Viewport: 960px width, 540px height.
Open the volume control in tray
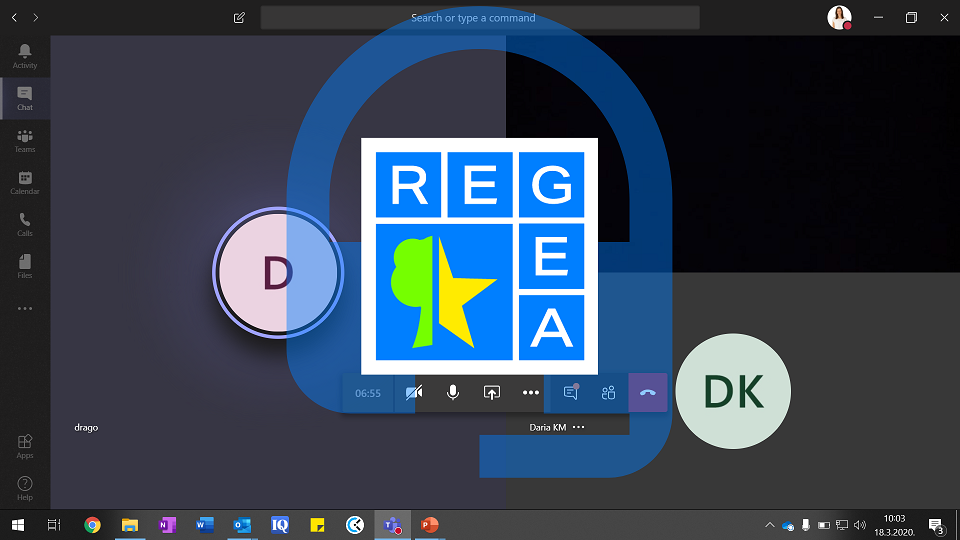pyautogui.click(x=860, y=525)
